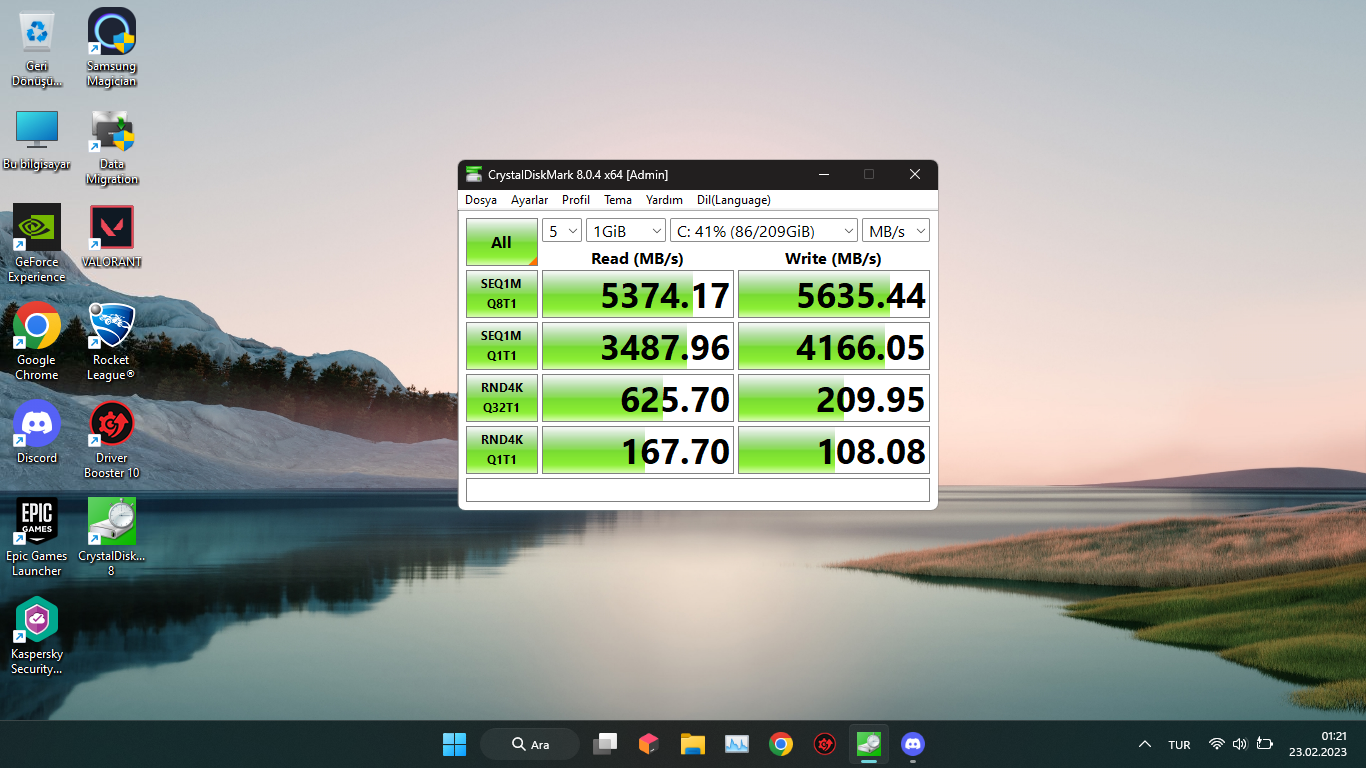1366x768 pixels.
Task: Click the 209.95 write result
Action: click(834, 398)
